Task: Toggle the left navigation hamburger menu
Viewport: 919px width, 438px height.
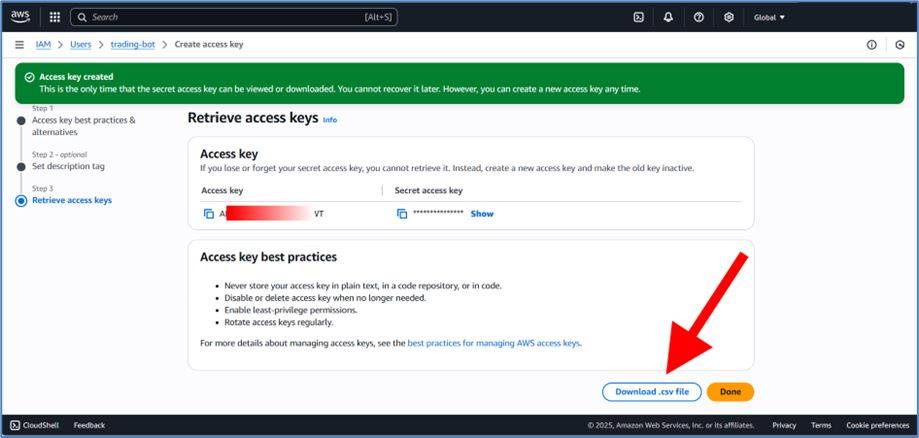Action: [19, 45]
